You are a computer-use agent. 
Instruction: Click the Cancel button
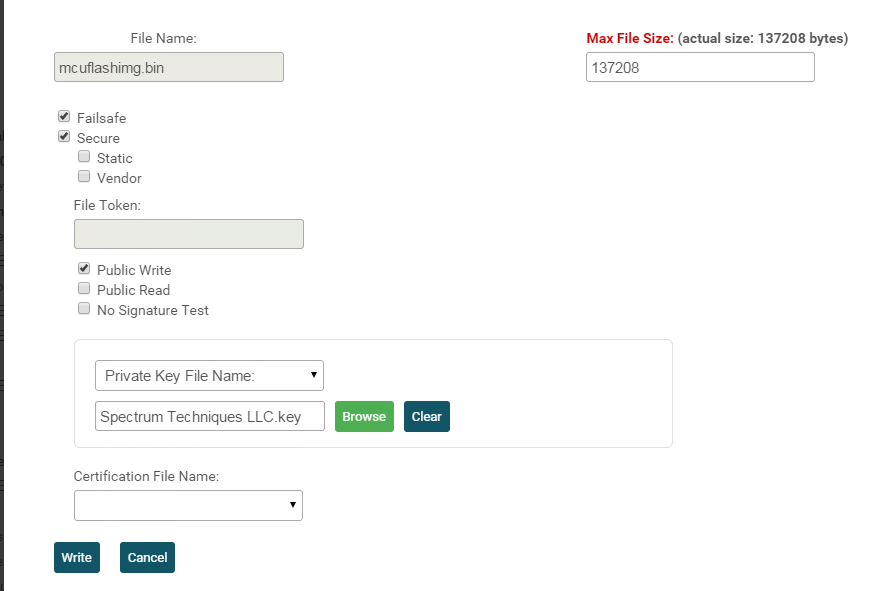click(x=147, y=557)
